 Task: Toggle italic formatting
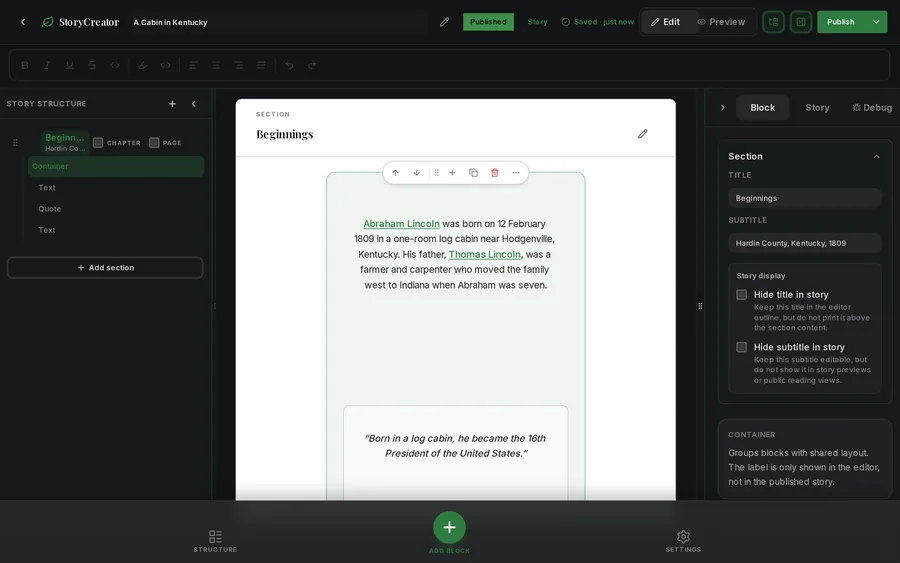tap(47, 65)
